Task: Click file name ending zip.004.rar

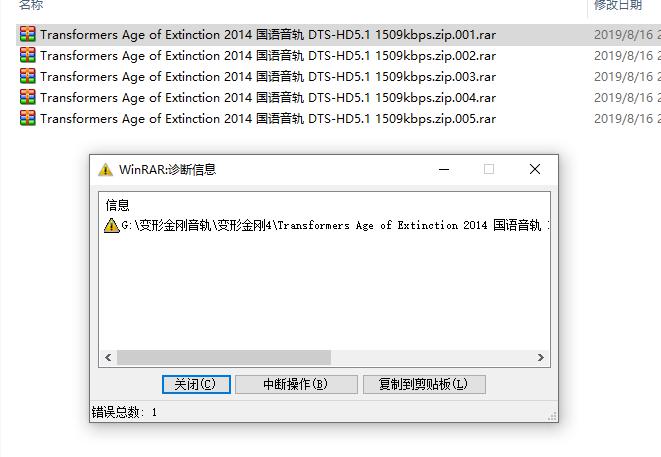Action: tap(268, 98)
